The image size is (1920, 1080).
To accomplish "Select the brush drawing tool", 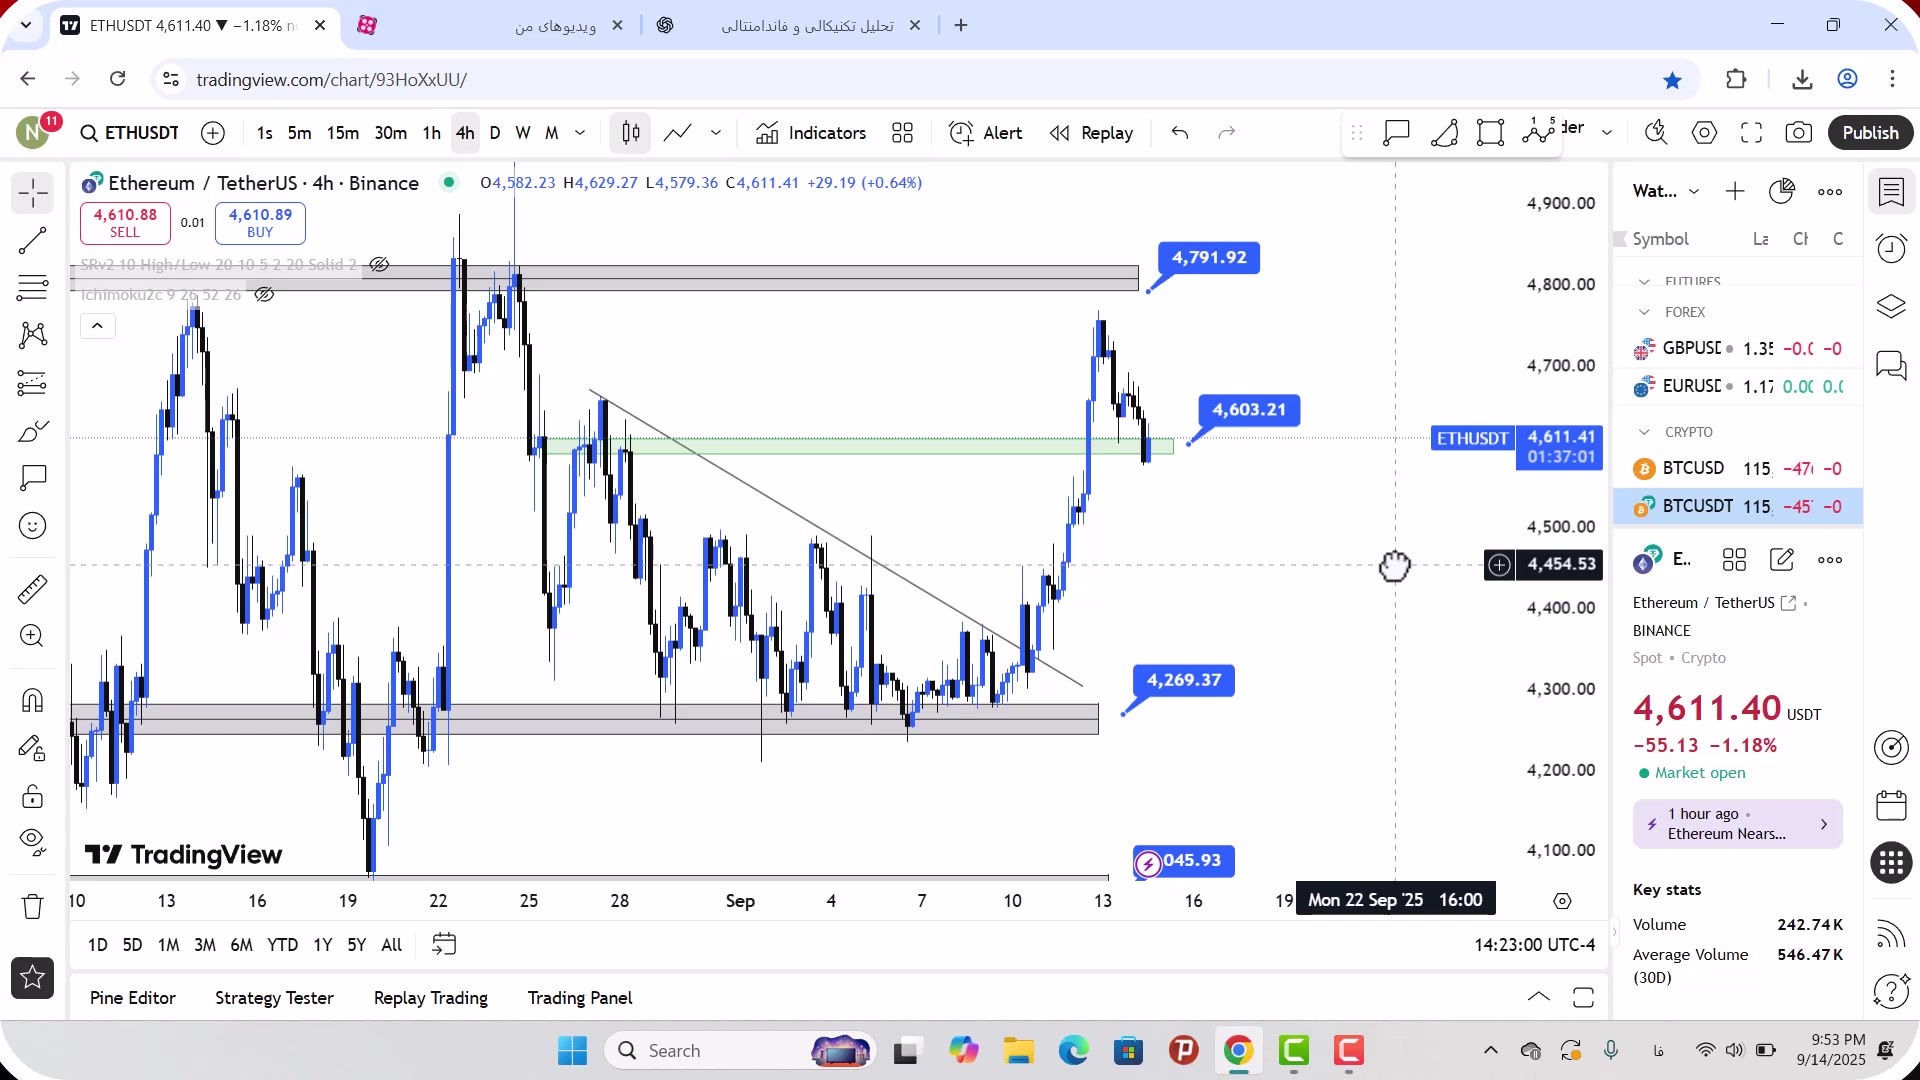I will pyautogui.click(x=32, y=431).
